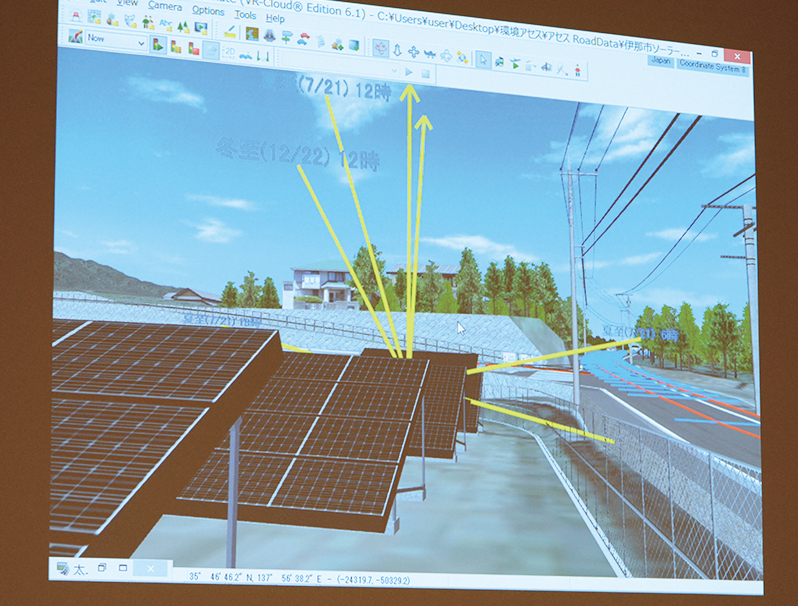The height and width of the screenshot is (606, 798).
Task: Close the minimized 太. sub-window
Action: pyautogui.click(x=150, y=568)
